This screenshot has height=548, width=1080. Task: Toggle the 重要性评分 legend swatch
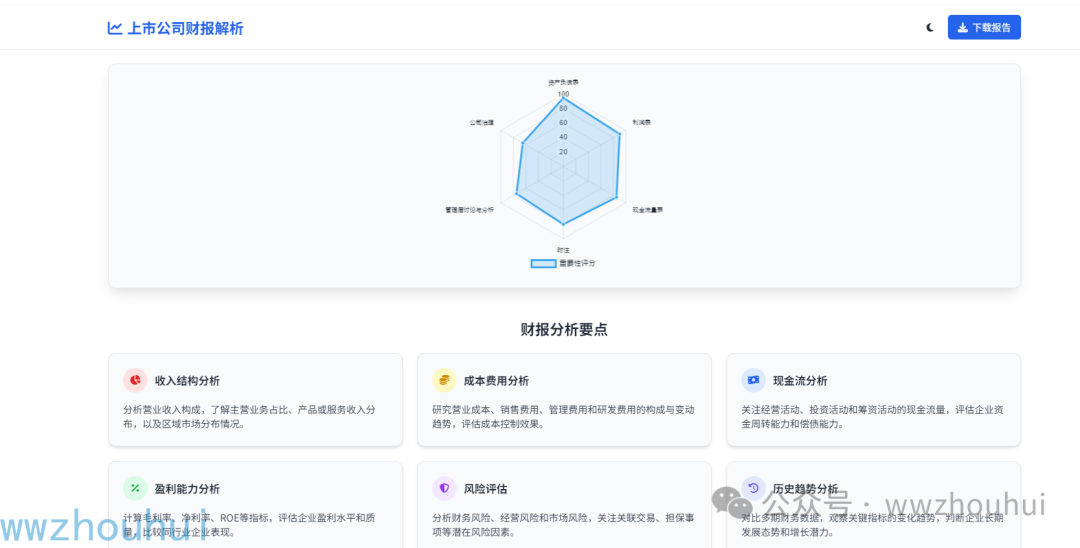coord(543,264)
